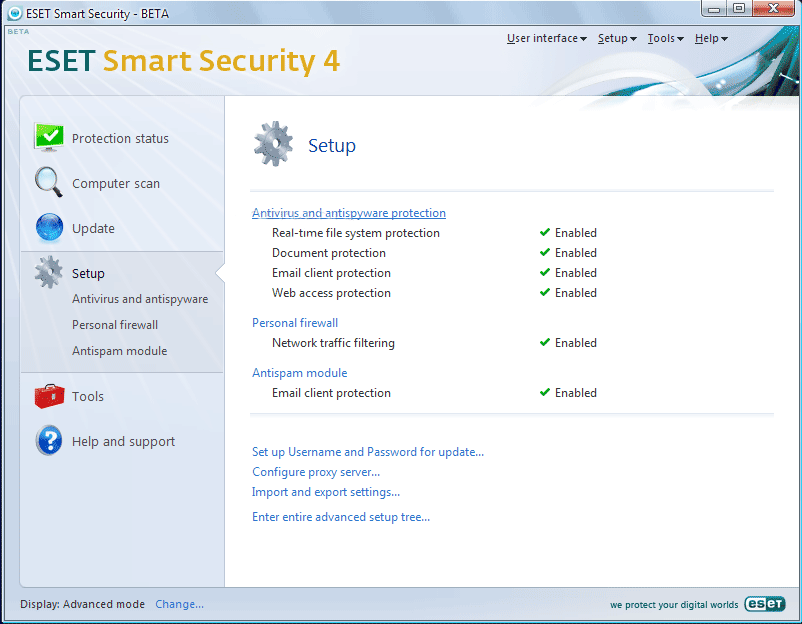The height and width of the screenshot is (624, 802).
Task: Click checkmark beside Web access protection
Action: point(545,292)
